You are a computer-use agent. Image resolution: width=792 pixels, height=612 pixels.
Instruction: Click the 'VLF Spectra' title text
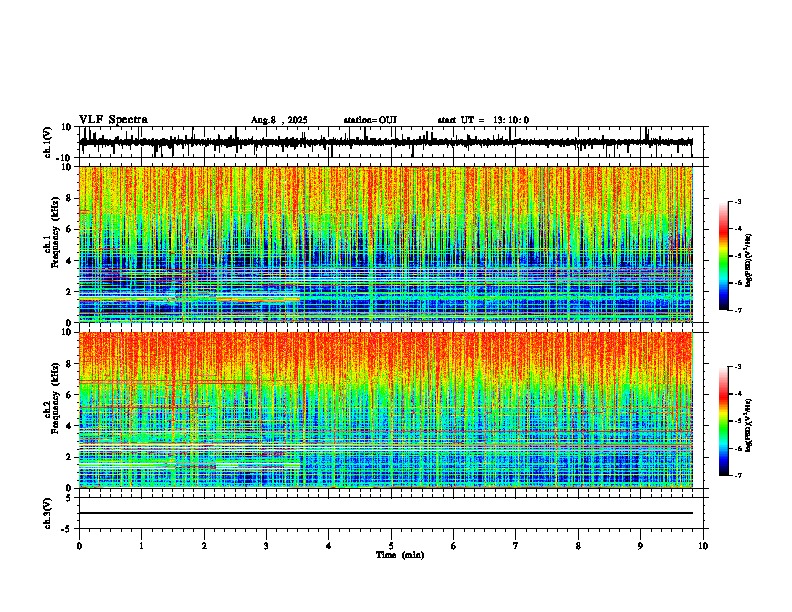tap(113, 120)
